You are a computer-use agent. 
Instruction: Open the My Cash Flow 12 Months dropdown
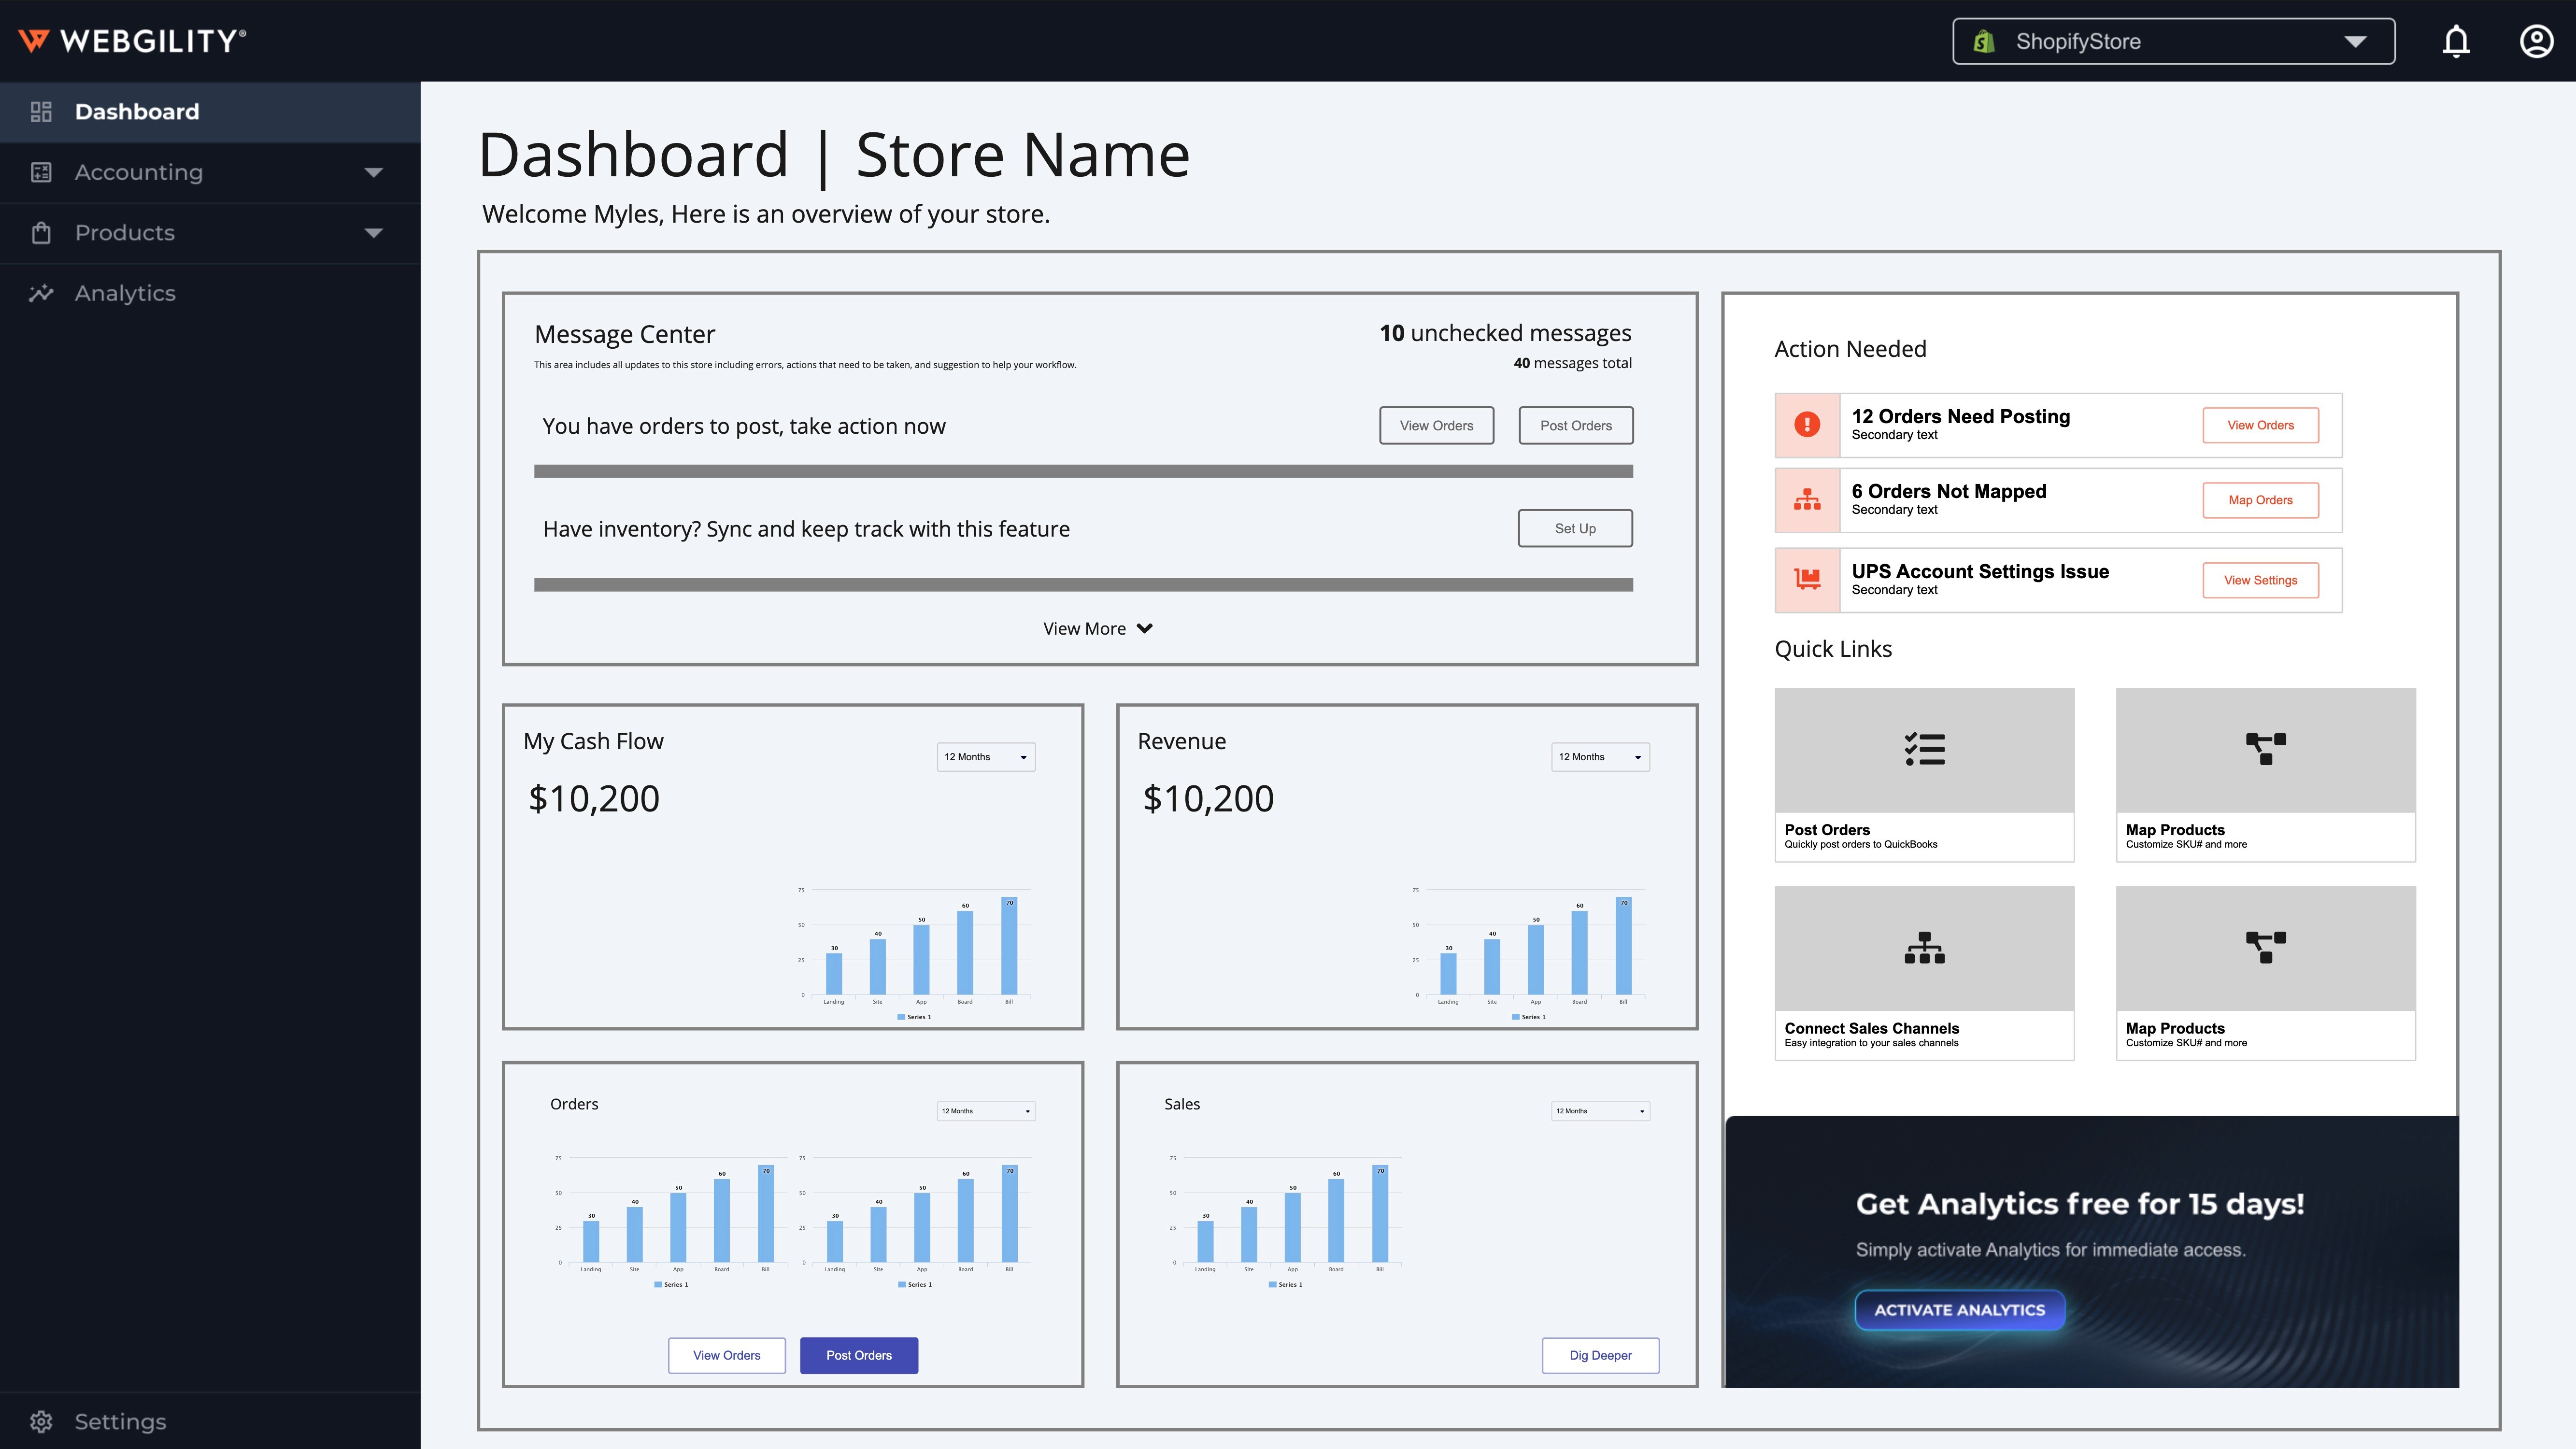click(985, 757)
